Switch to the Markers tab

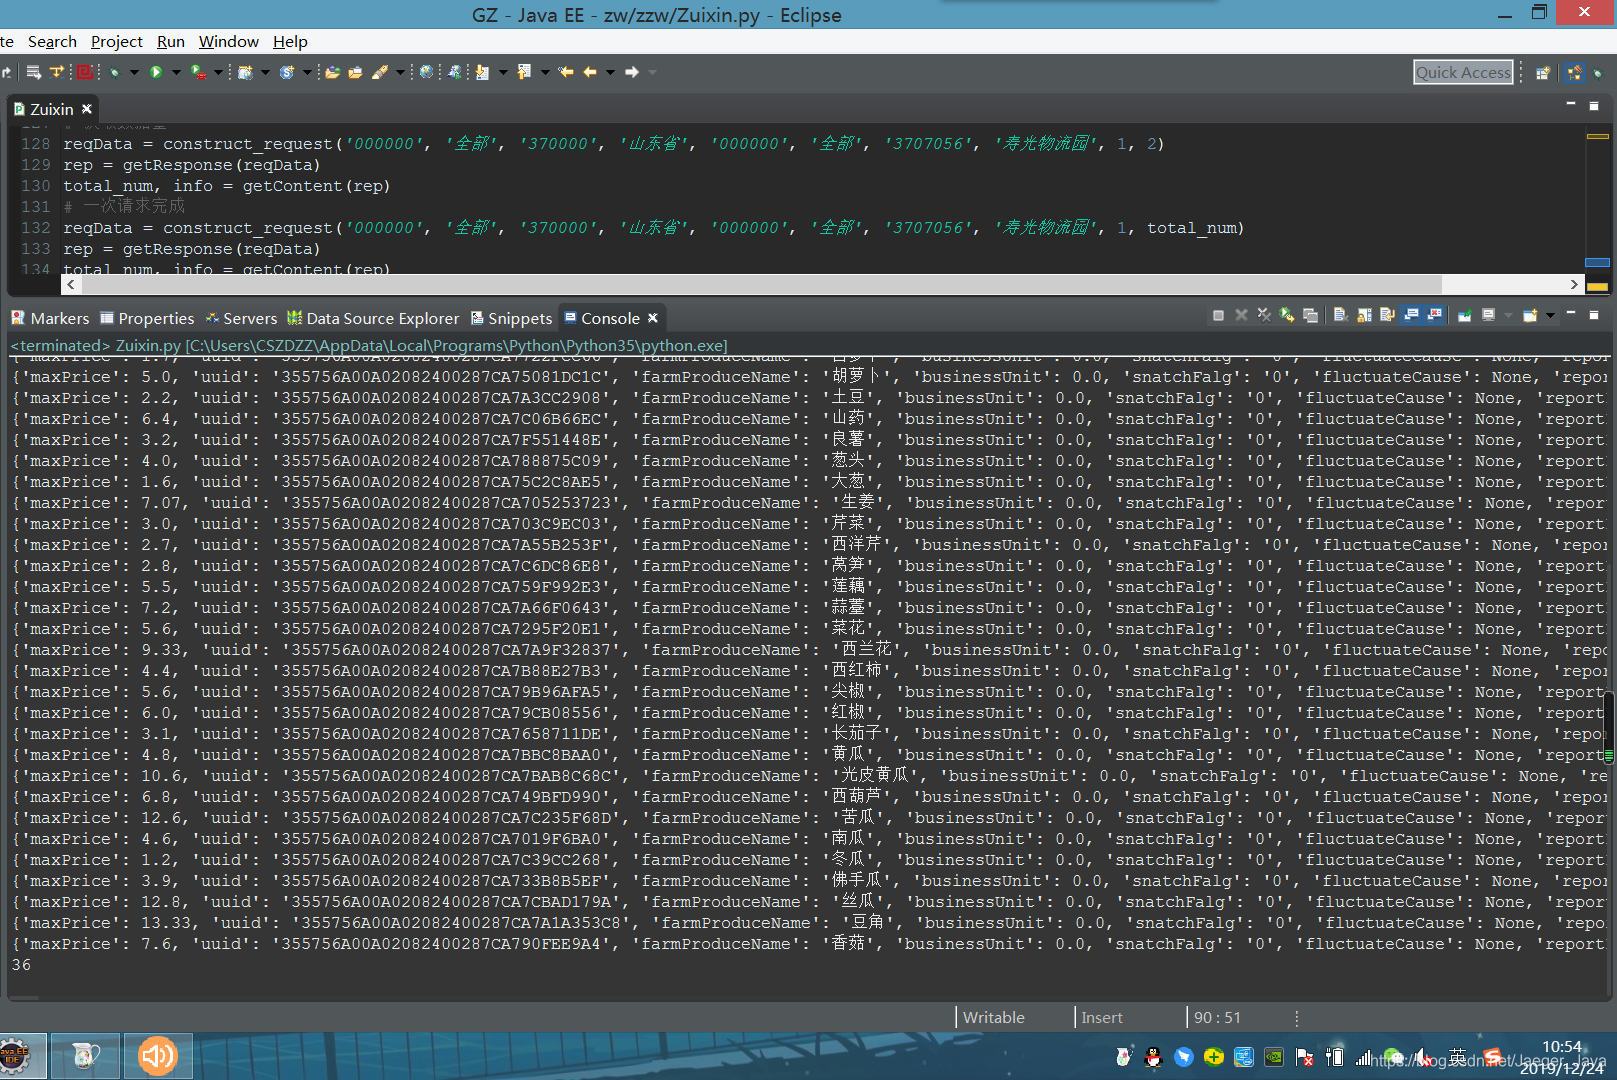[50, 318]
